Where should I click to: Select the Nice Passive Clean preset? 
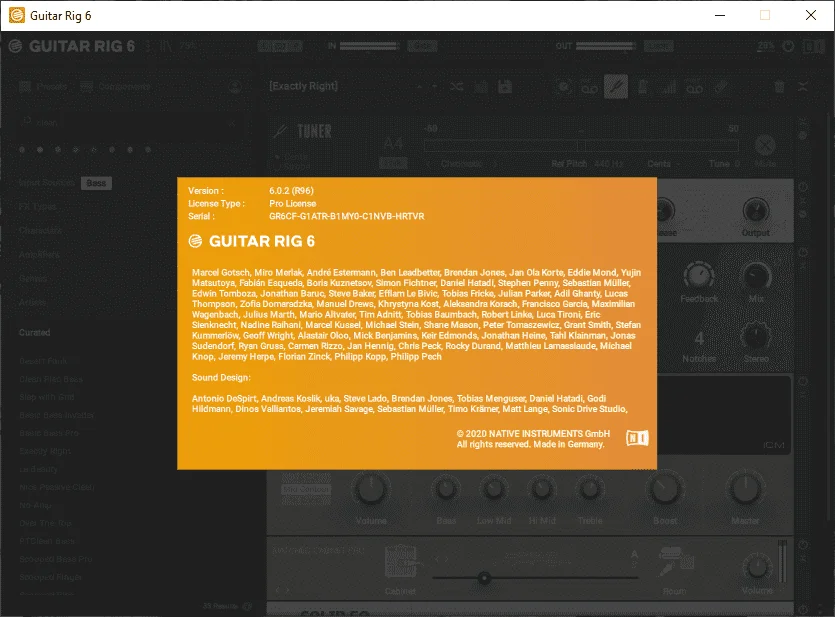click(x=56, y=487)
